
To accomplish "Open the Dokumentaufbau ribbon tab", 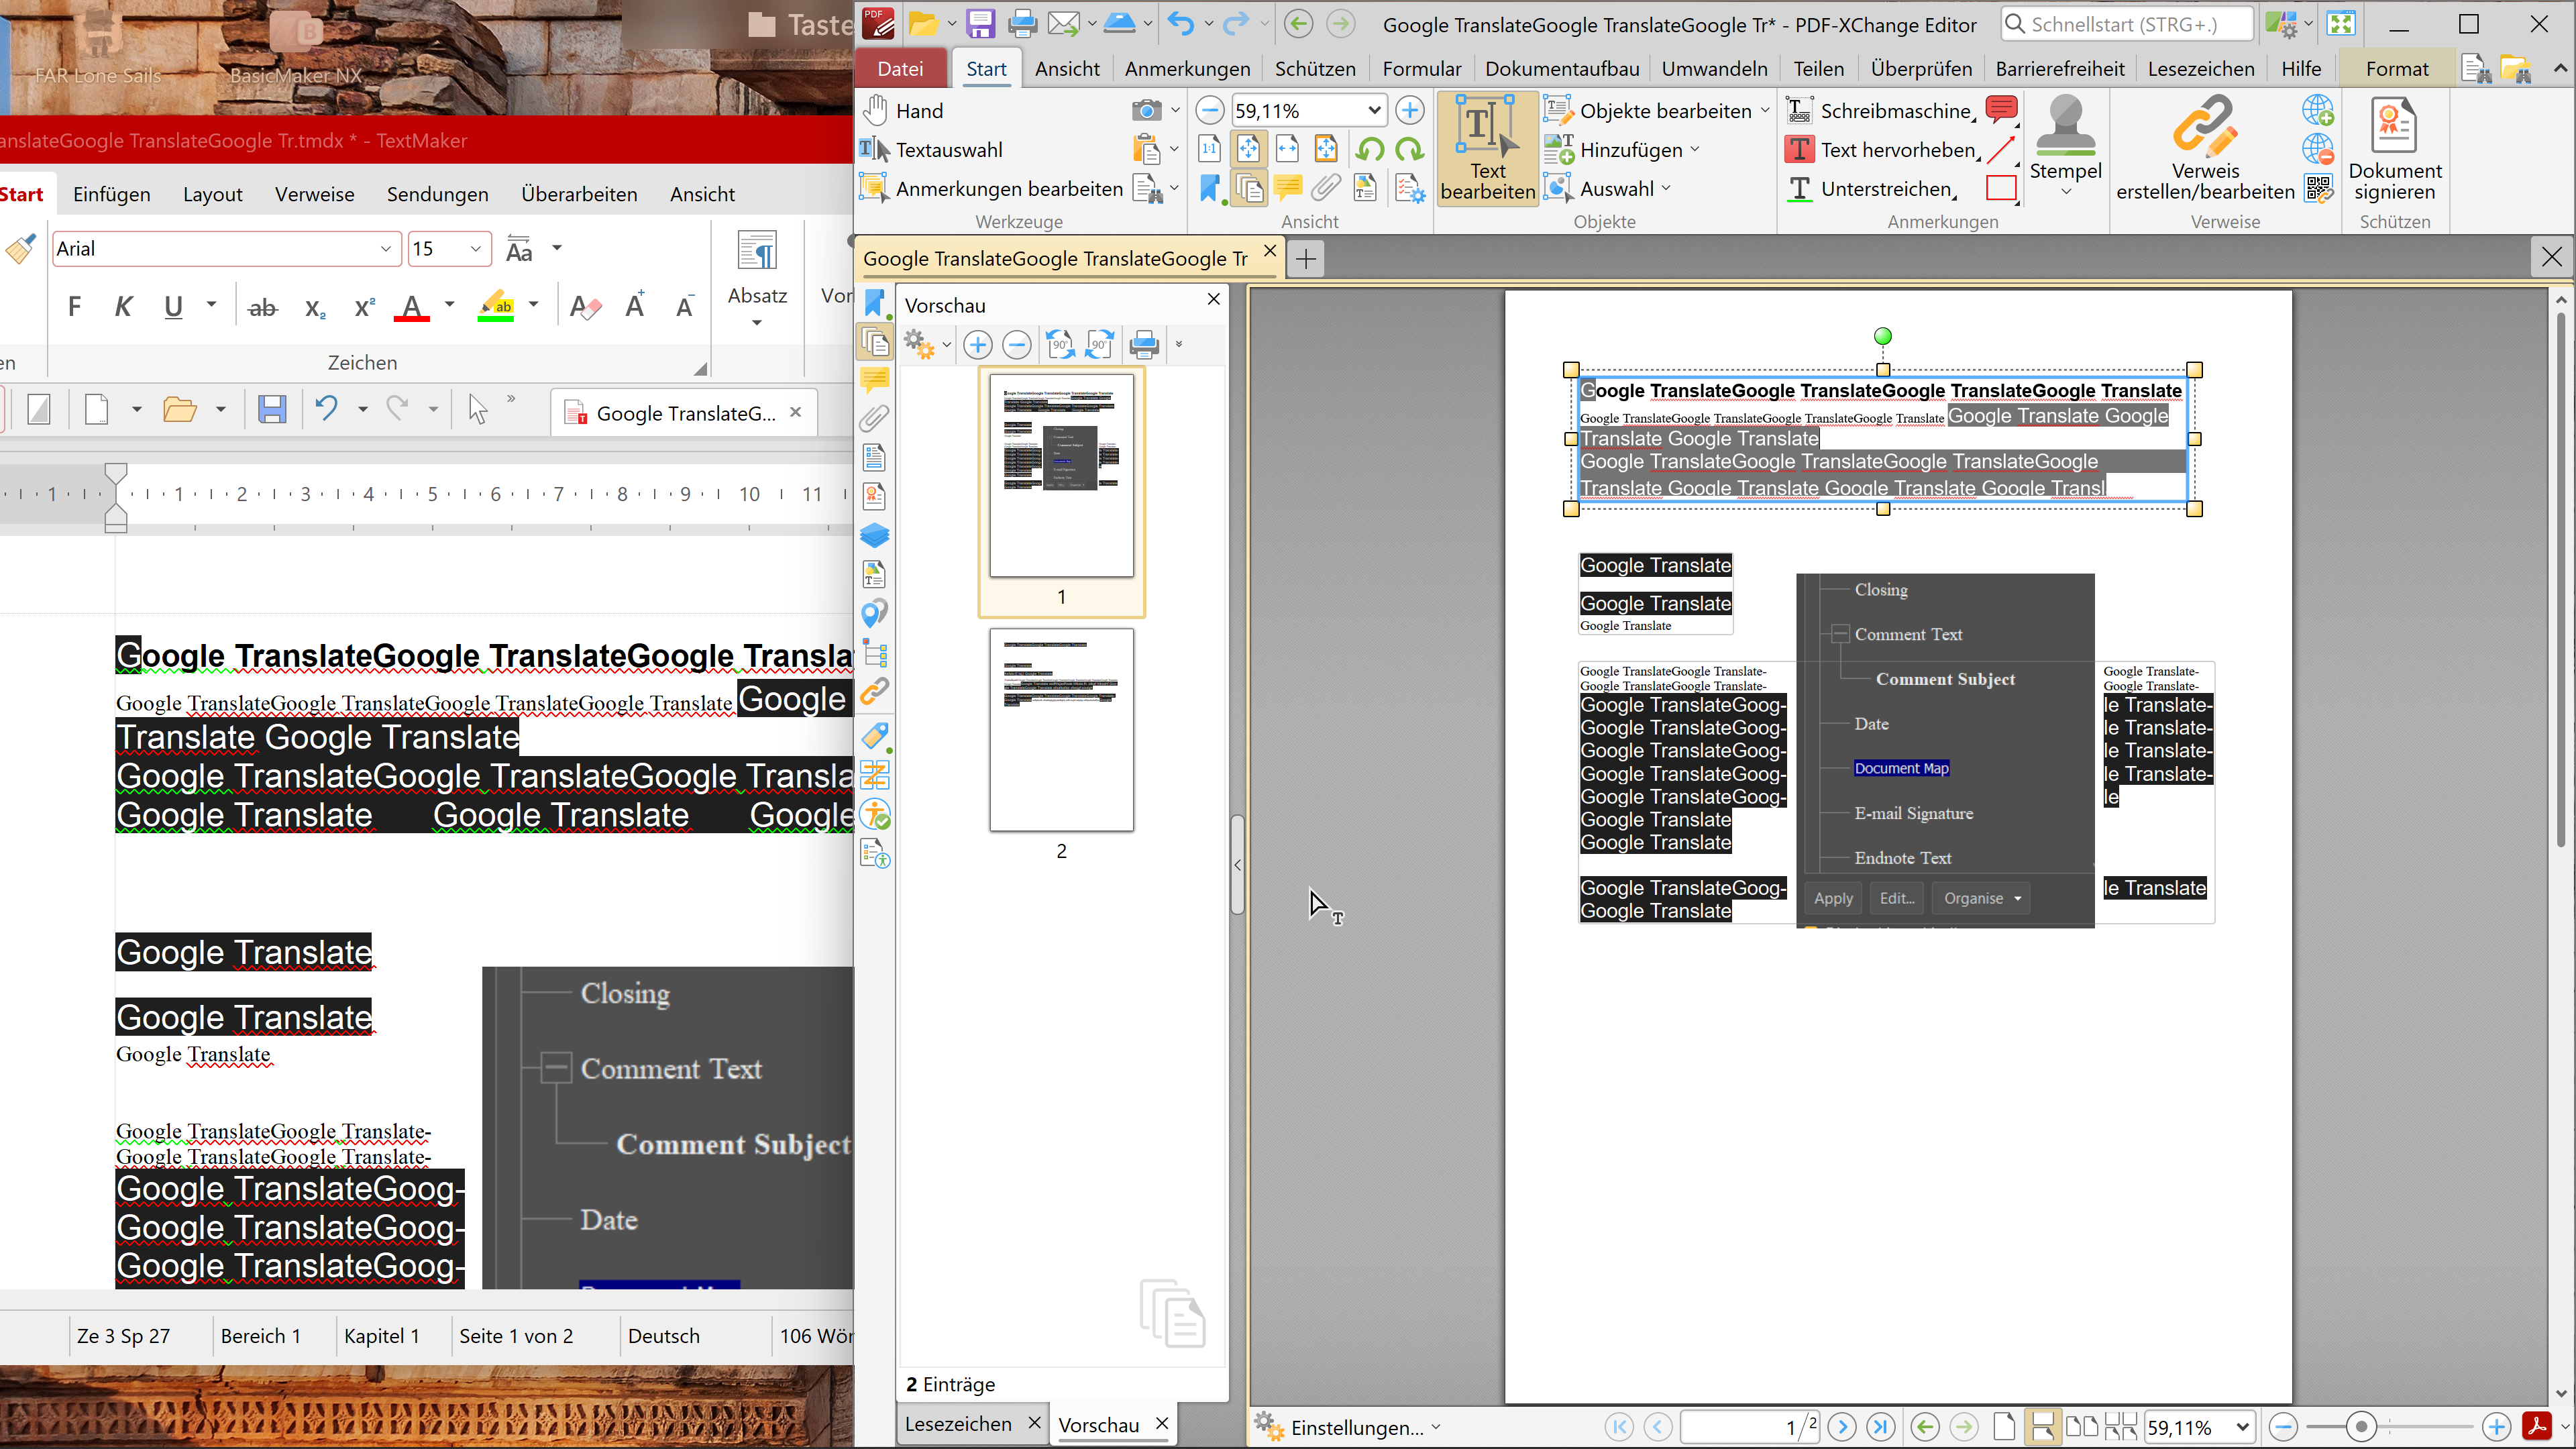I will pyautogui.click(x=1562, y=69).
